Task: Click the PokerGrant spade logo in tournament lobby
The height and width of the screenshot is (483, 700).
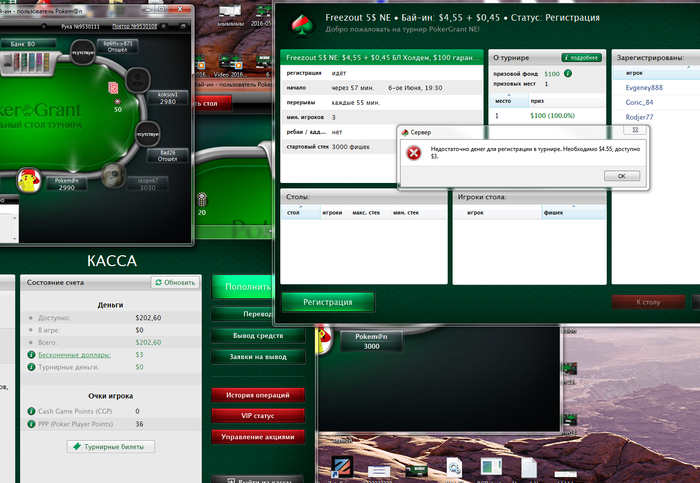Action: tap(303, 24)
